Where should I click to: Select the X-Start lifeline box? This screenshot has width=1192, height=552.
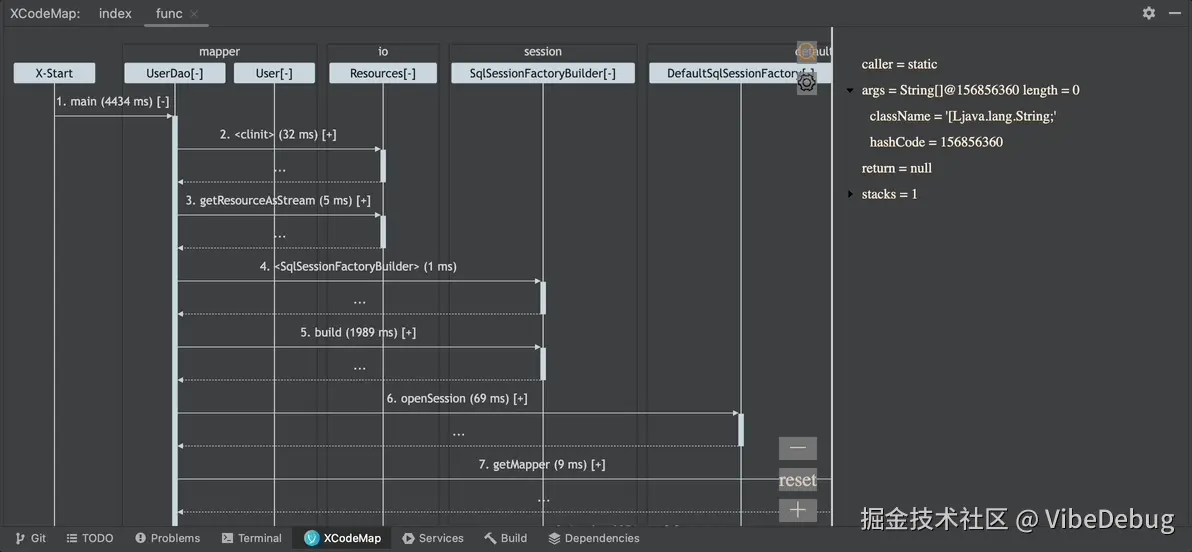[54, 74]
